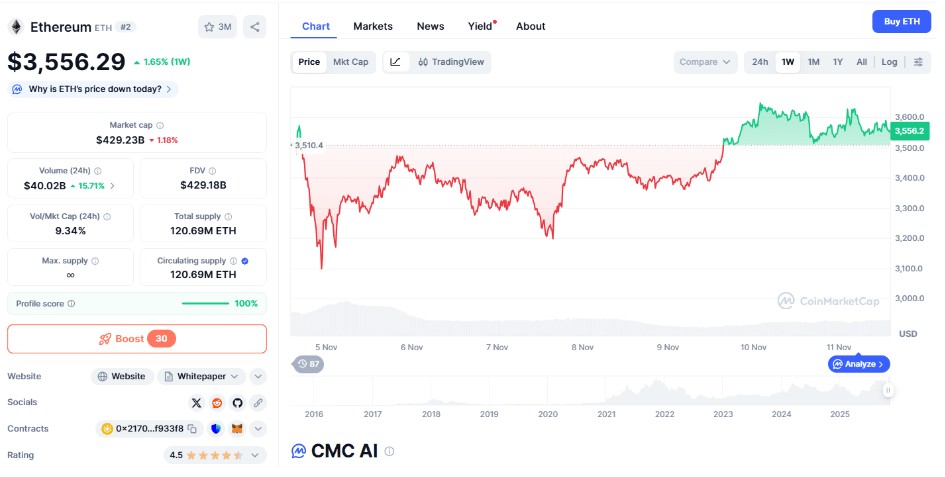Toggle the Log scale on the chart
Screen dimensions: 945x477
(889, 62)
